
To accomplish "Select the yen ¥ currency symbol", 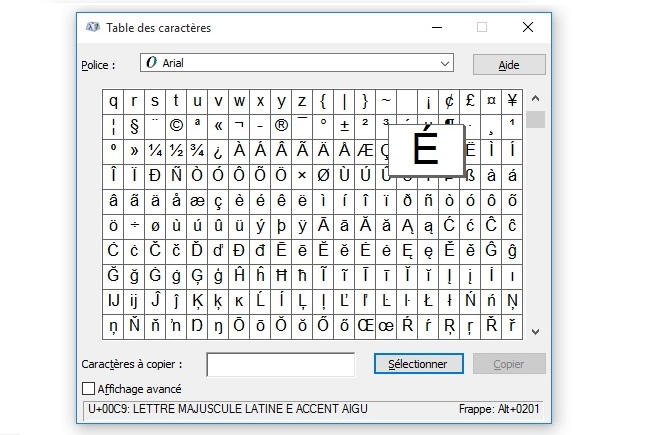I will (x=512, y=101).
